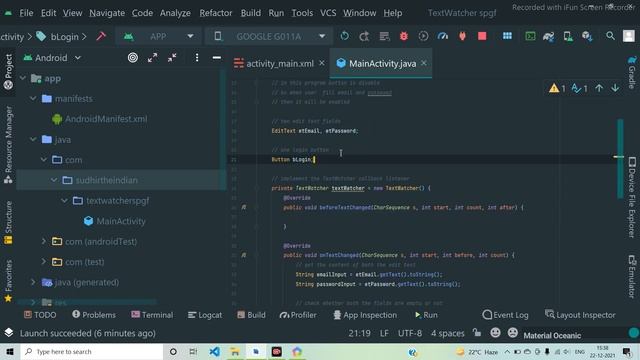This screenshot has height=360, width=640.
Task: Open the Event Log
Action: [505, 315]
